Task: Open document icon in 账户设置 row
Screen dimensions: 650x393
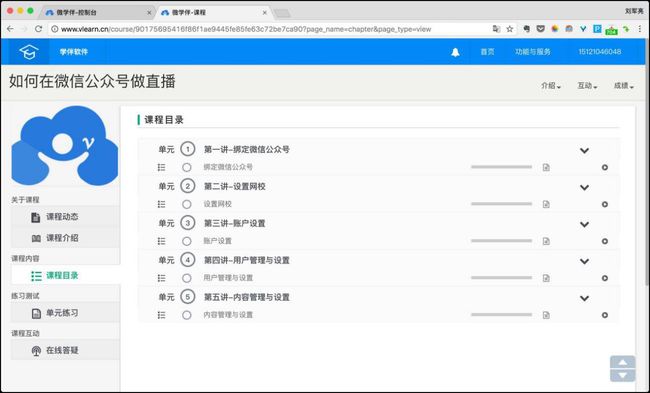Action: 546,241
